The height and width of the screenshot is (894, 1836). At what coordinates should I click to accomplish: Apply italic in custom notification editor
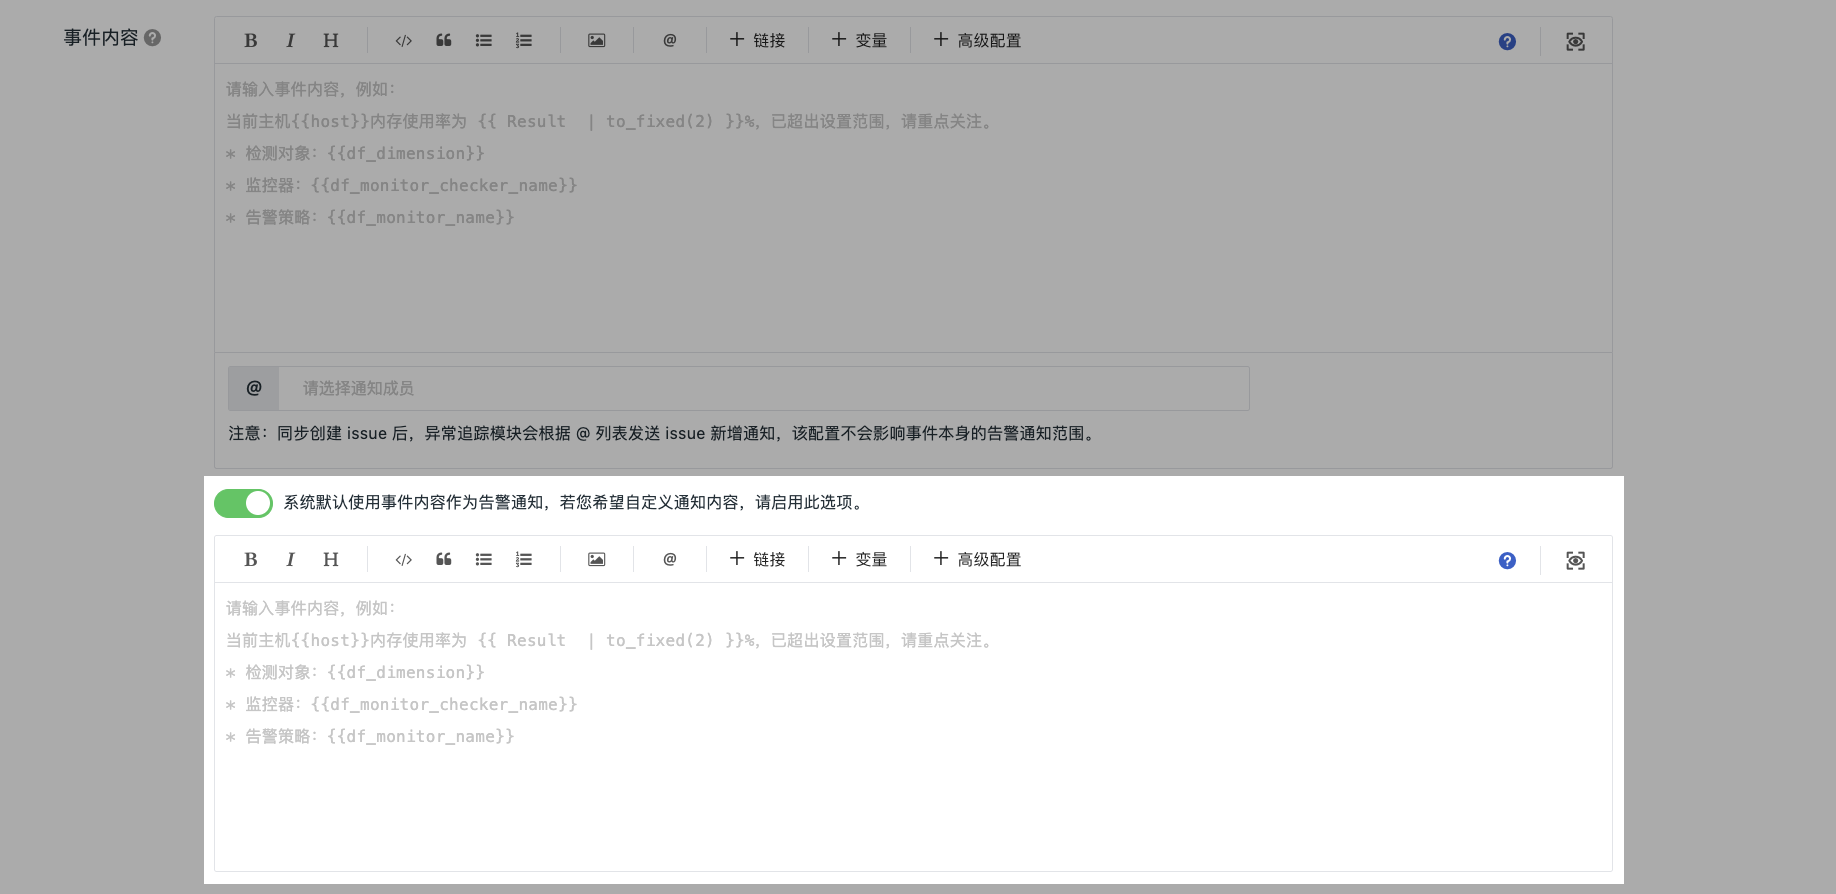click(x=290, y=560)
